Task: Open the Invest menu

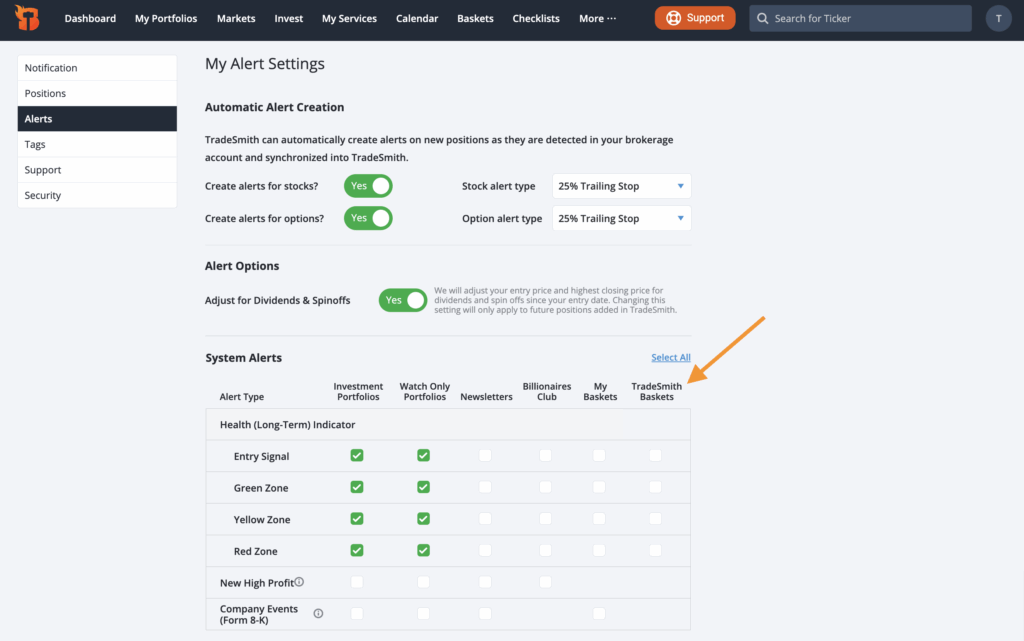Action: (x=289, y=18)
